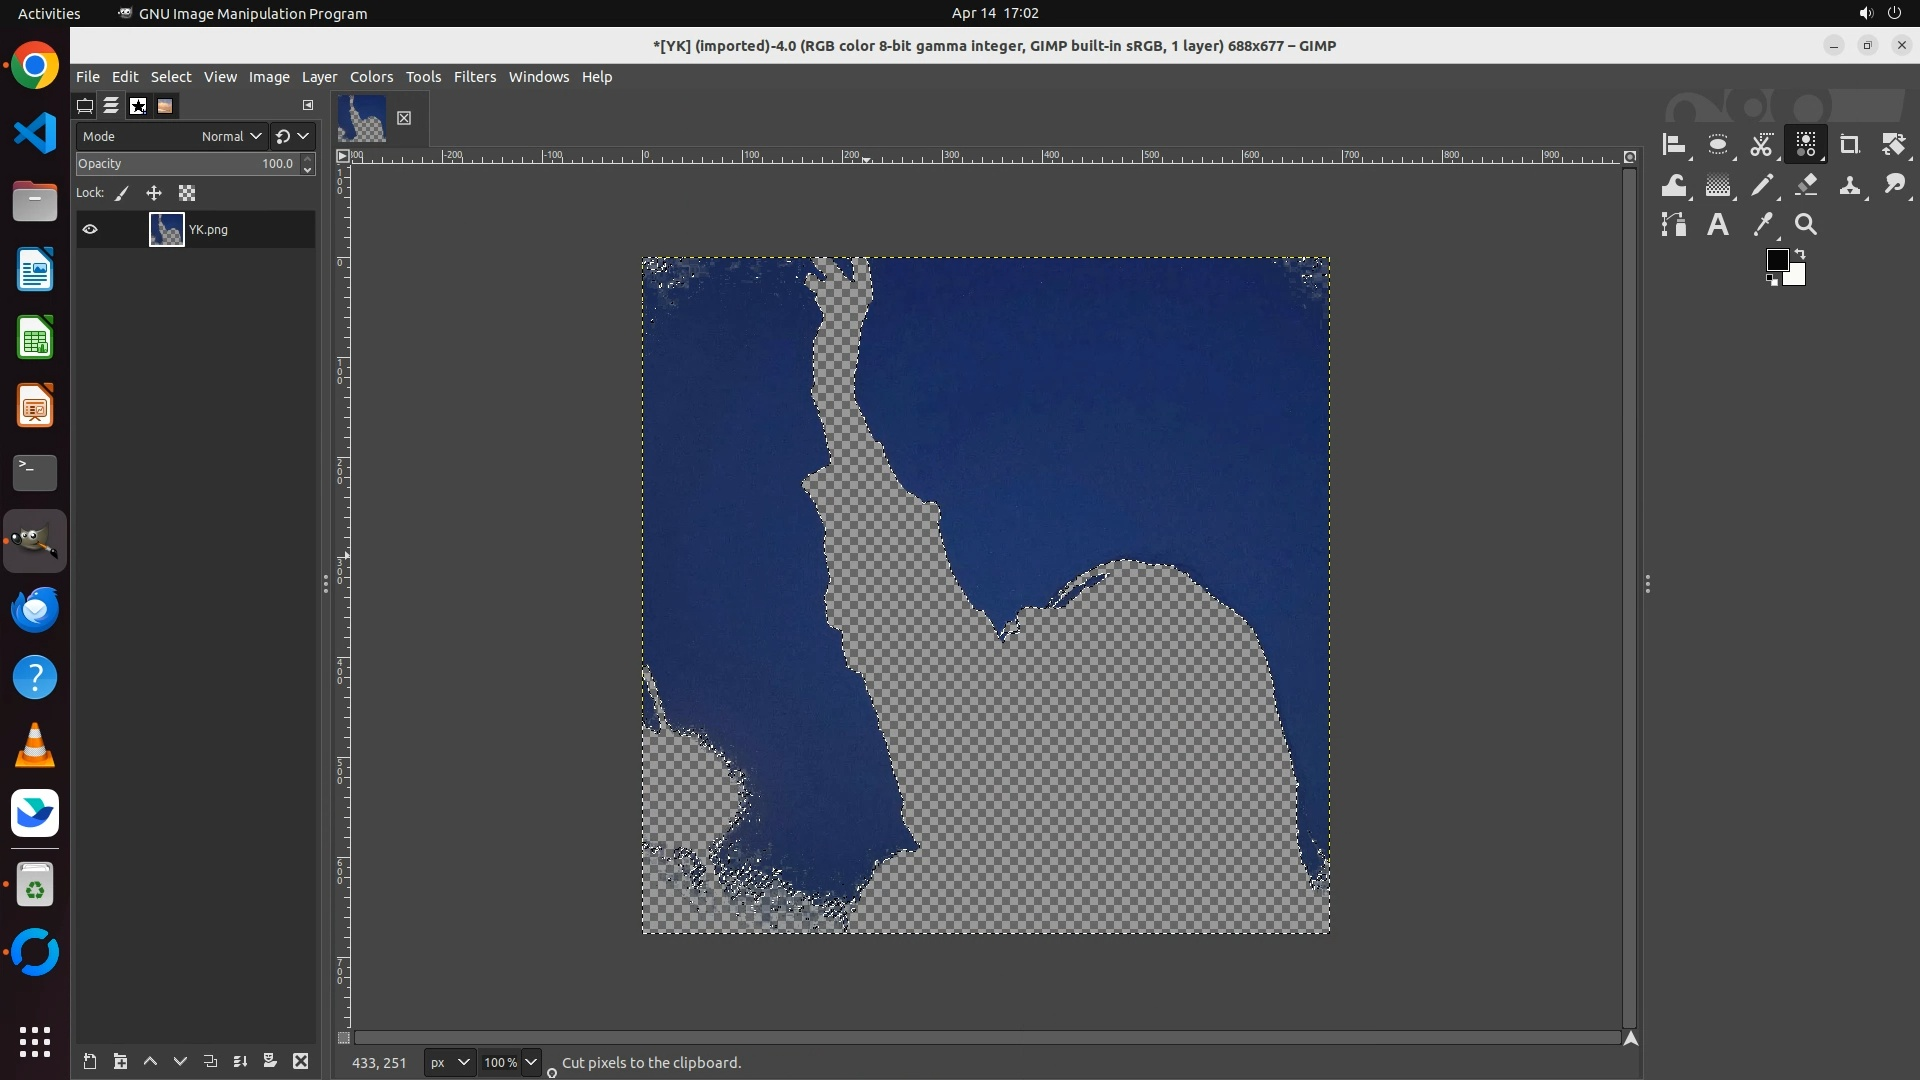
Task: Toggle lock alpha channel checkerboard icon
Action: [187, 193]
